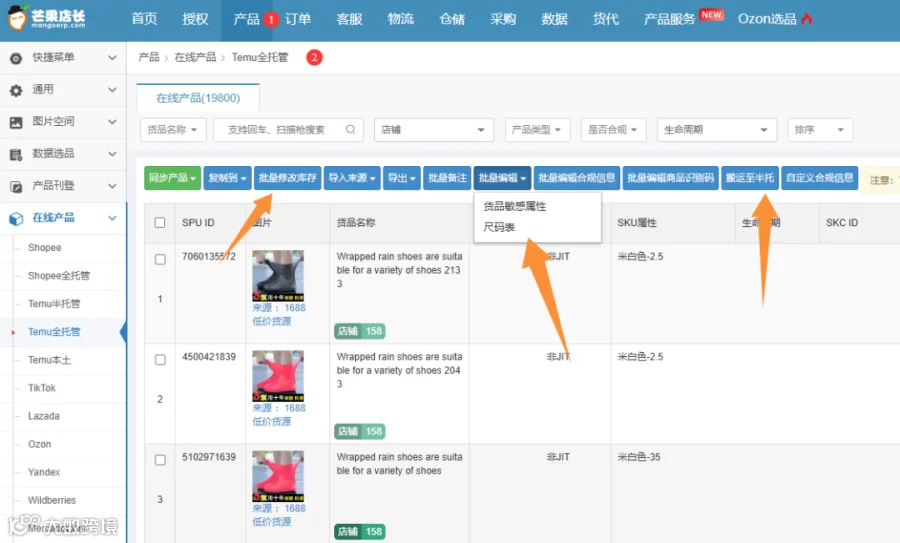
Task: Click the 自定义合规信息 button
Action: (820, 178)
